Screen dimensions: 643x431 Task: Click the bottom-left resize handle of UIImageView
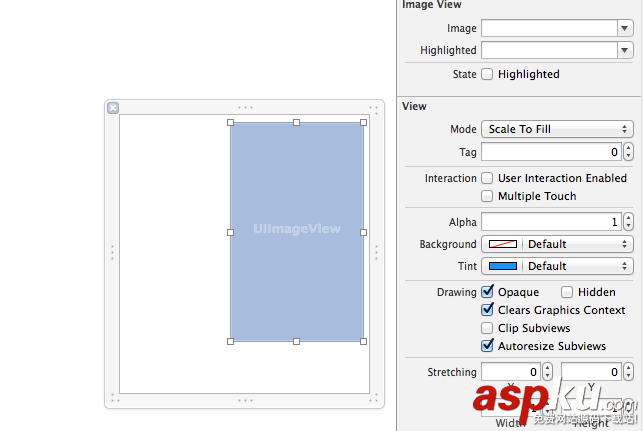(x=230, y=341)
